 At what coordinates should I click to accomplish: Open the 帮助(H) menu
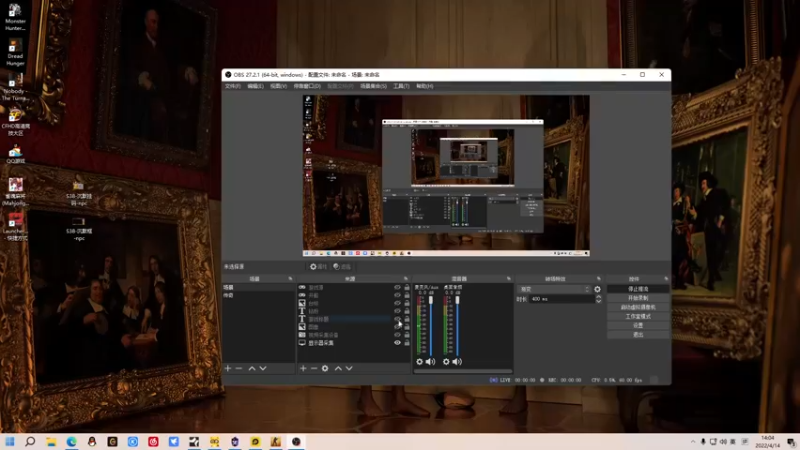pos(424,86)
